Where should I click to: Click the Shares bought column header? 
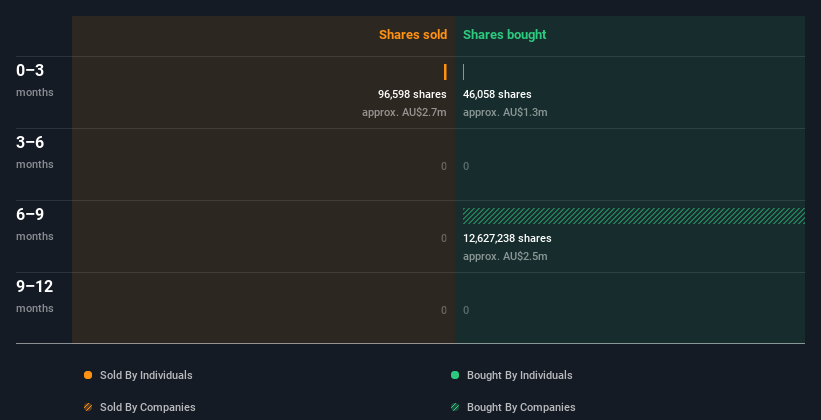pyautogui.click(x=505, y=35)
